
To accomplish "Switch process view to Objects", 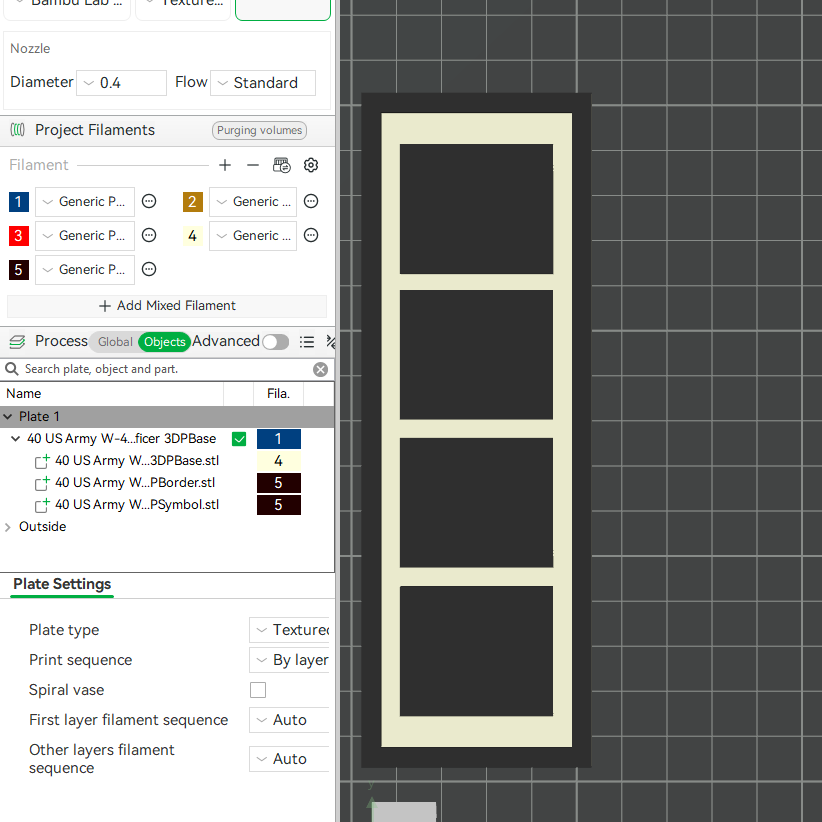I will click(x=165, y=342).
